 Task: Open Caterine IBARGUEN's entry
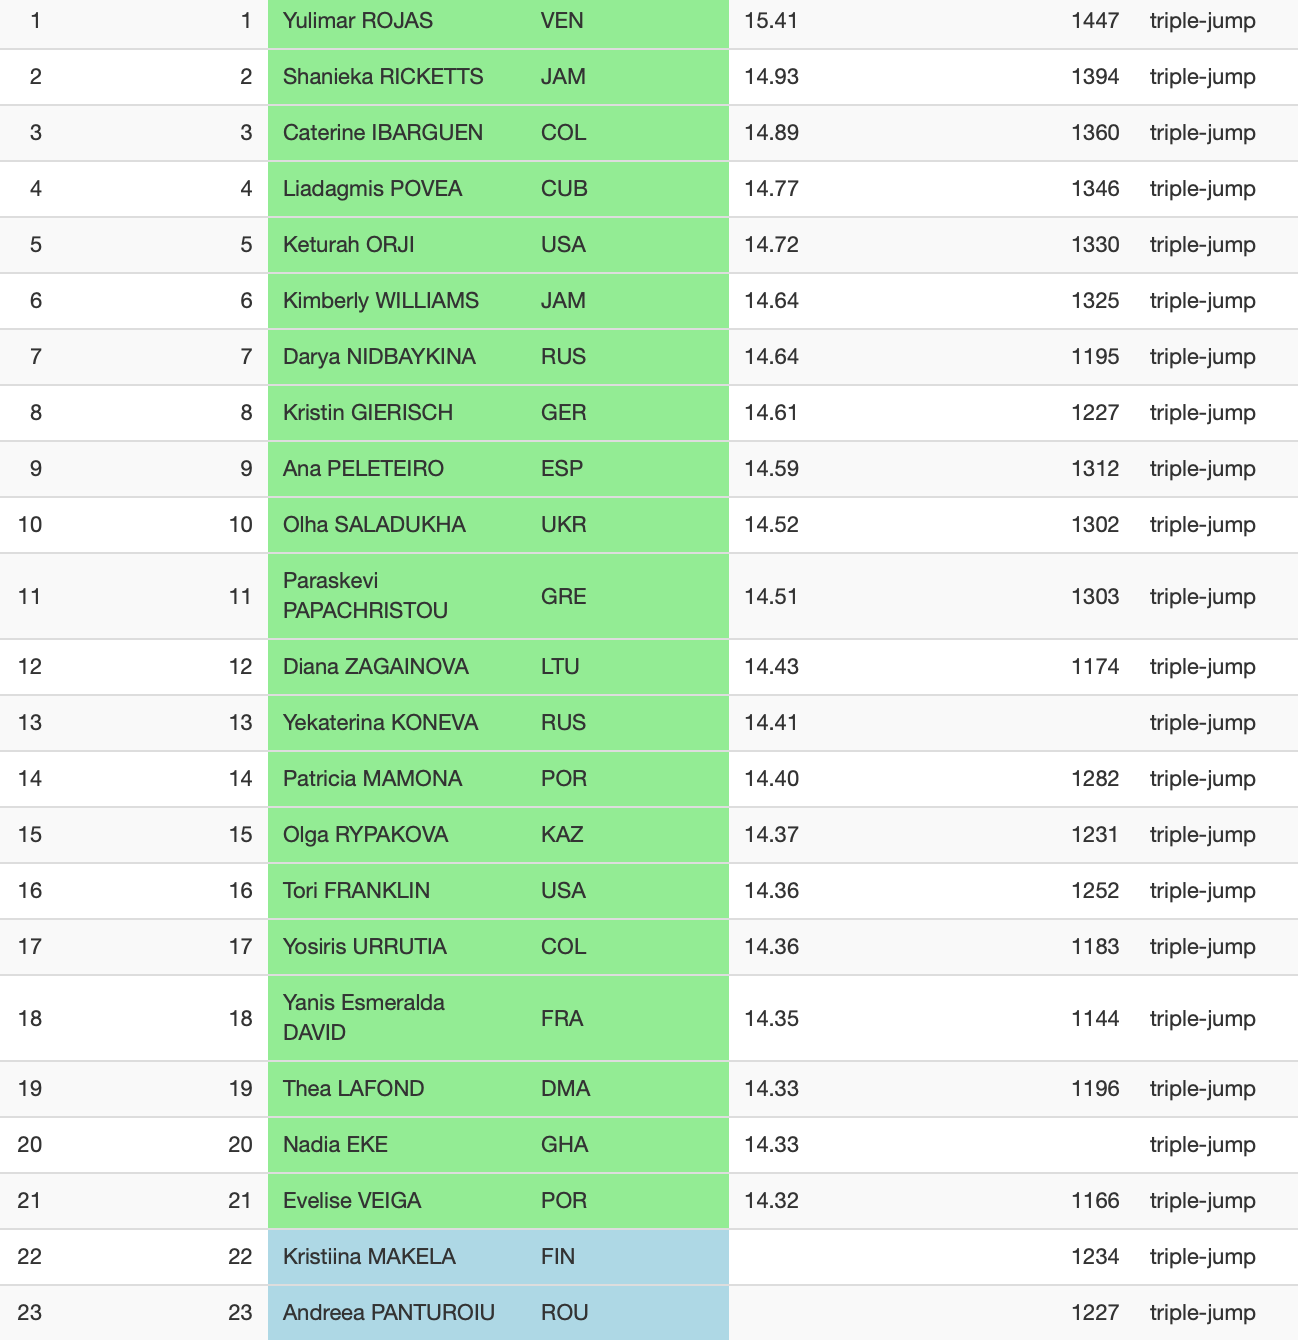(x=383, y=133)
